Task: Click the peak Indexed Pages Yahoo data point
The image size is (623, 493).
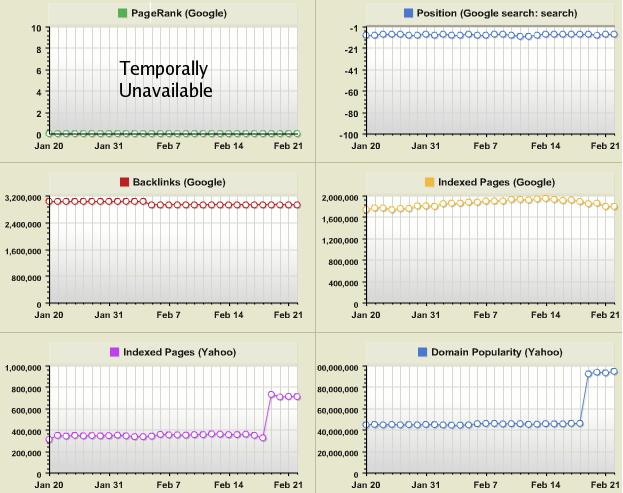Action: pos(271,394)
